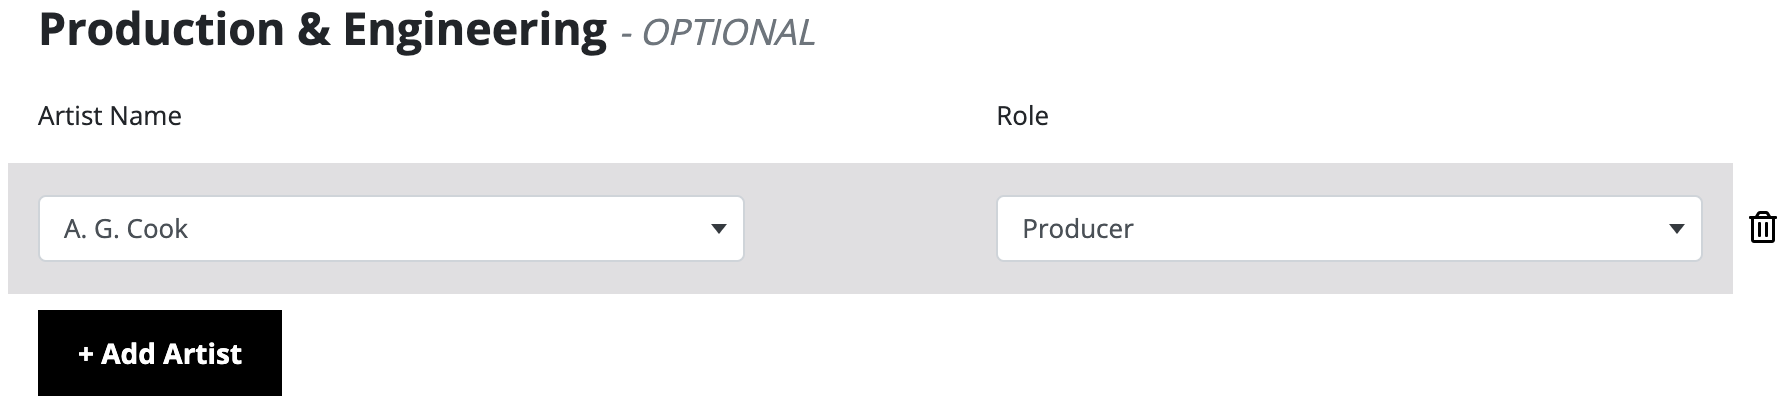
Task: Click the plus sign on the Add Artist button
Action: (x=86, y=354)
